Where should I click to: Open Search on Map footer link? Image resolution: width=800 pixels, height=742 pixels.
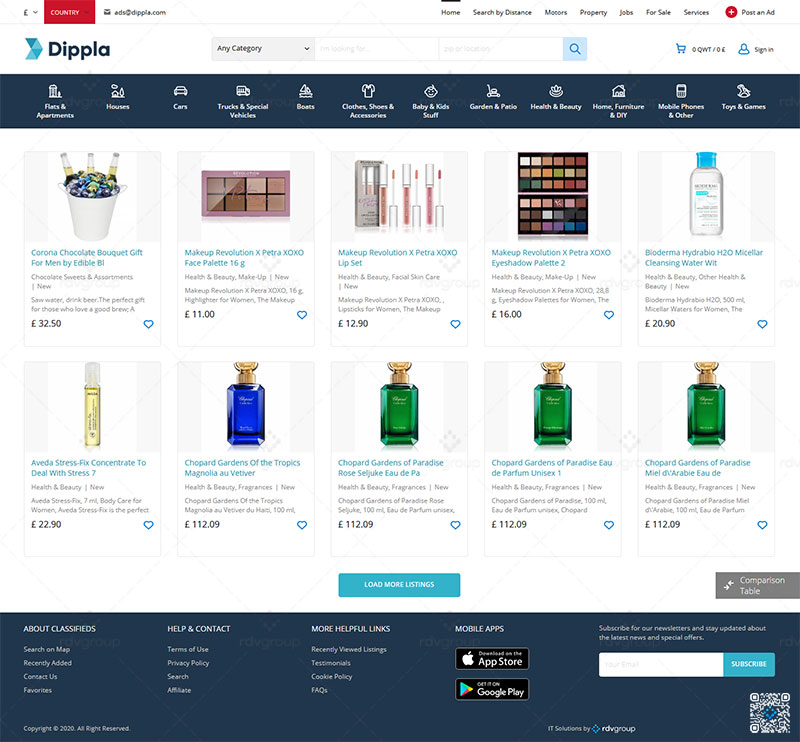(46, 649)
